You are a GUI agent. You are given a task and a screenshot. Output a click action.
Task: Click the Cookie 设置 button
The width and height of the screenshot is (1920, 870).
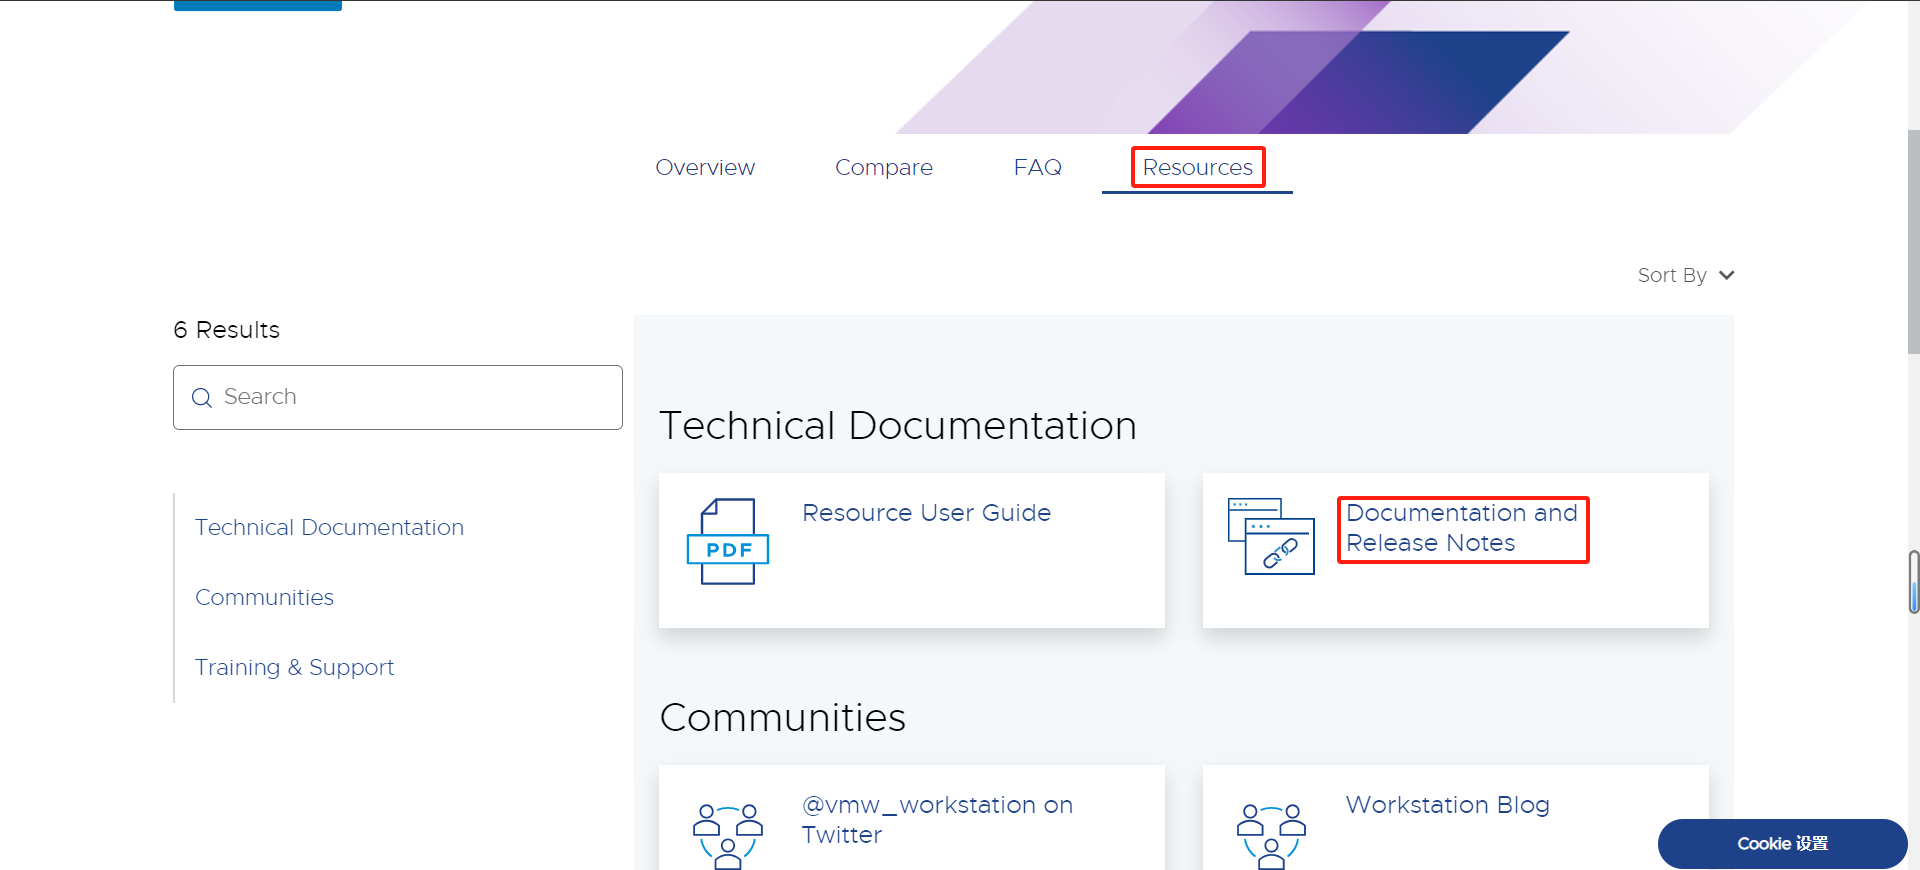pos(1782,843)
